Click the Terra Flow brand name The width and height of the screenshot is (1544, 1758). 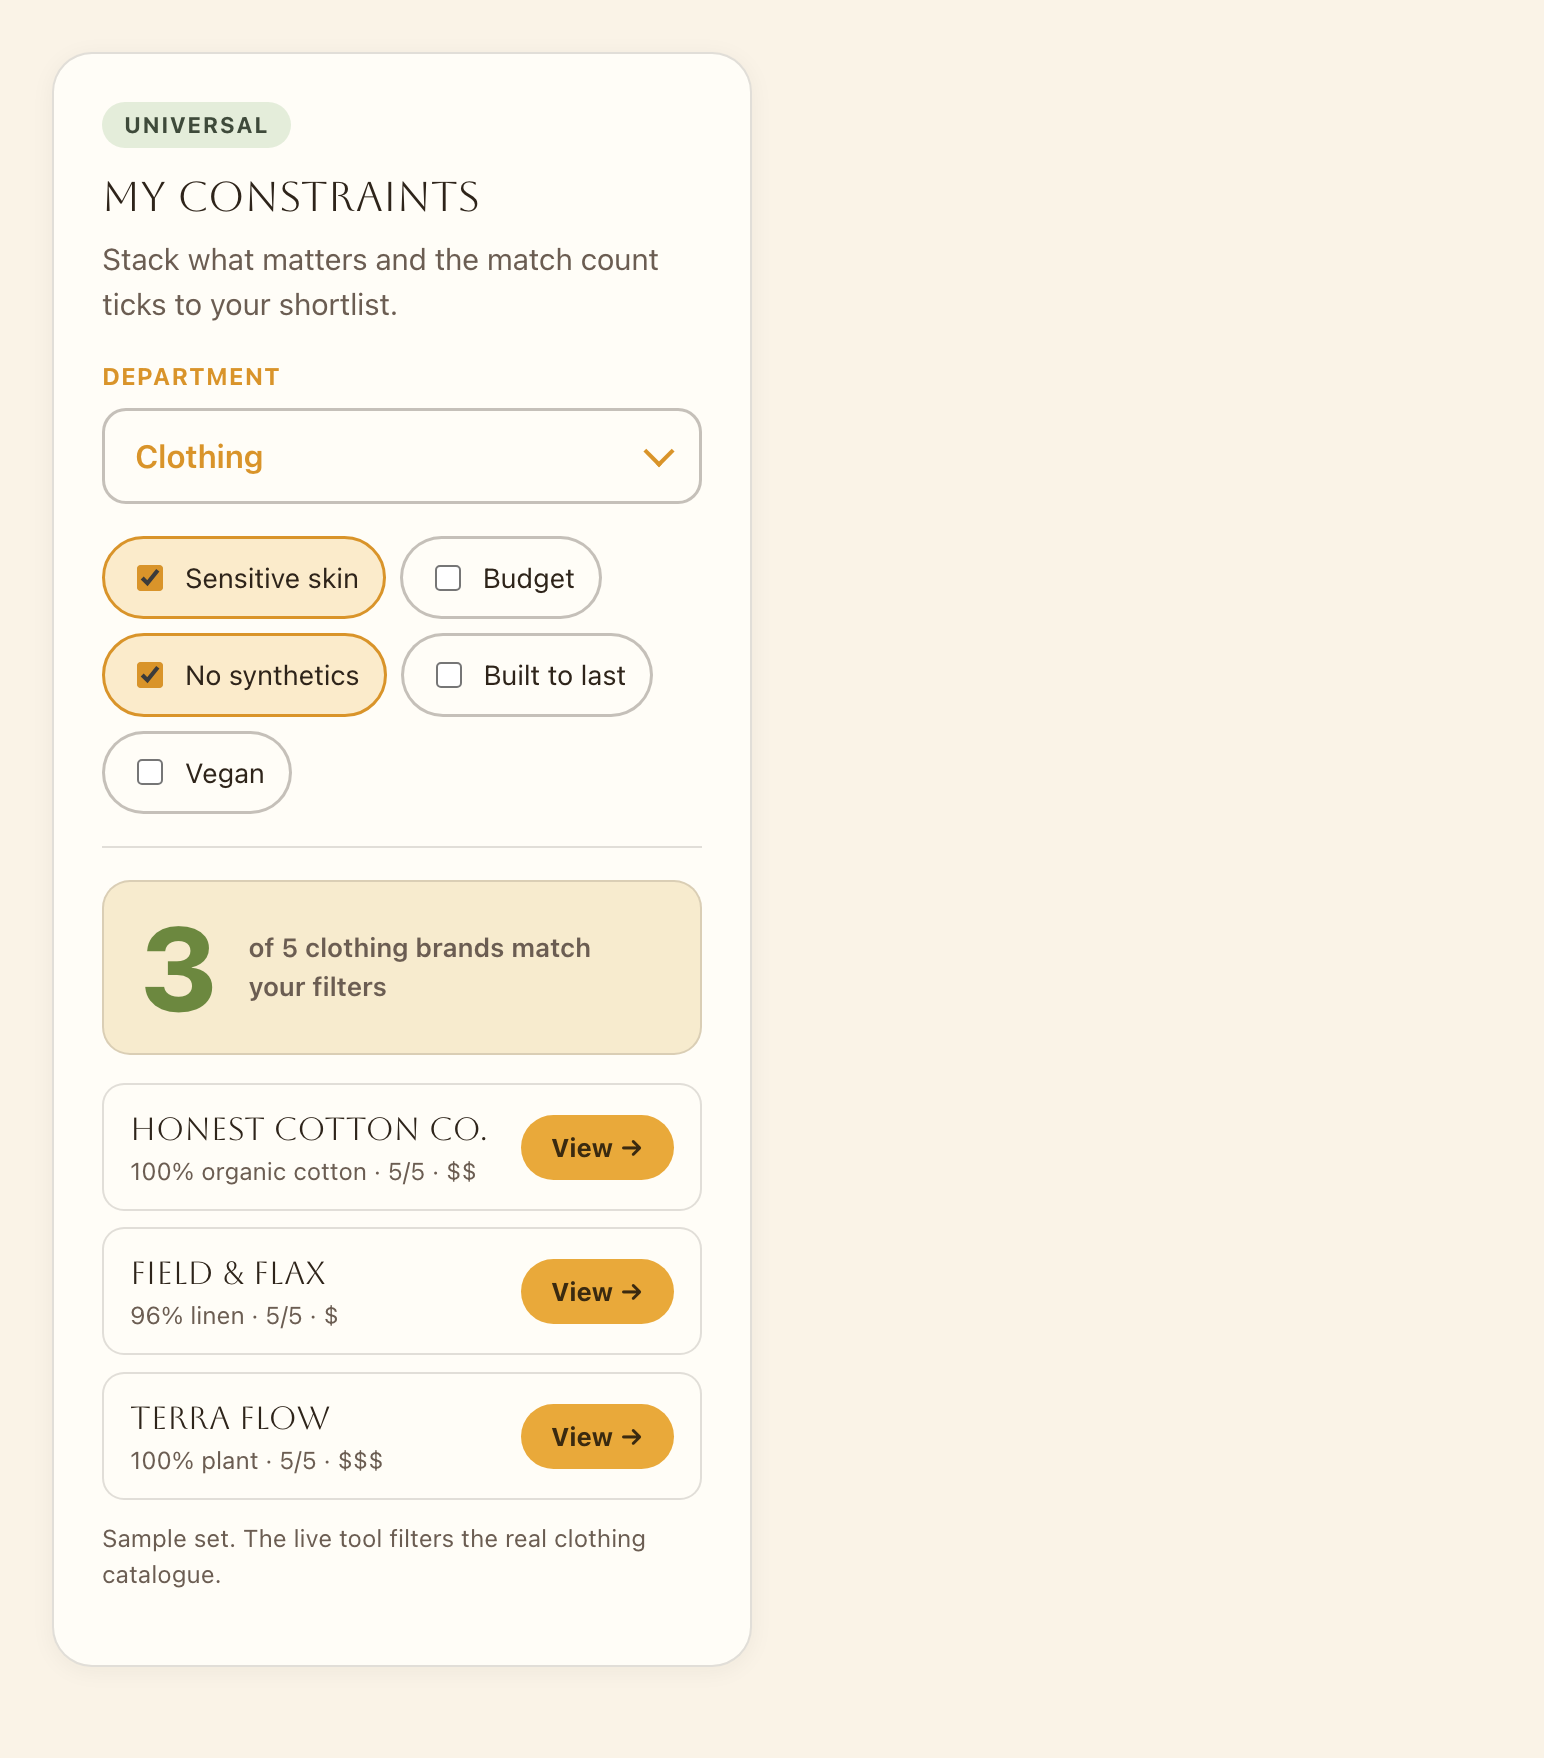tap(230, 1418)
